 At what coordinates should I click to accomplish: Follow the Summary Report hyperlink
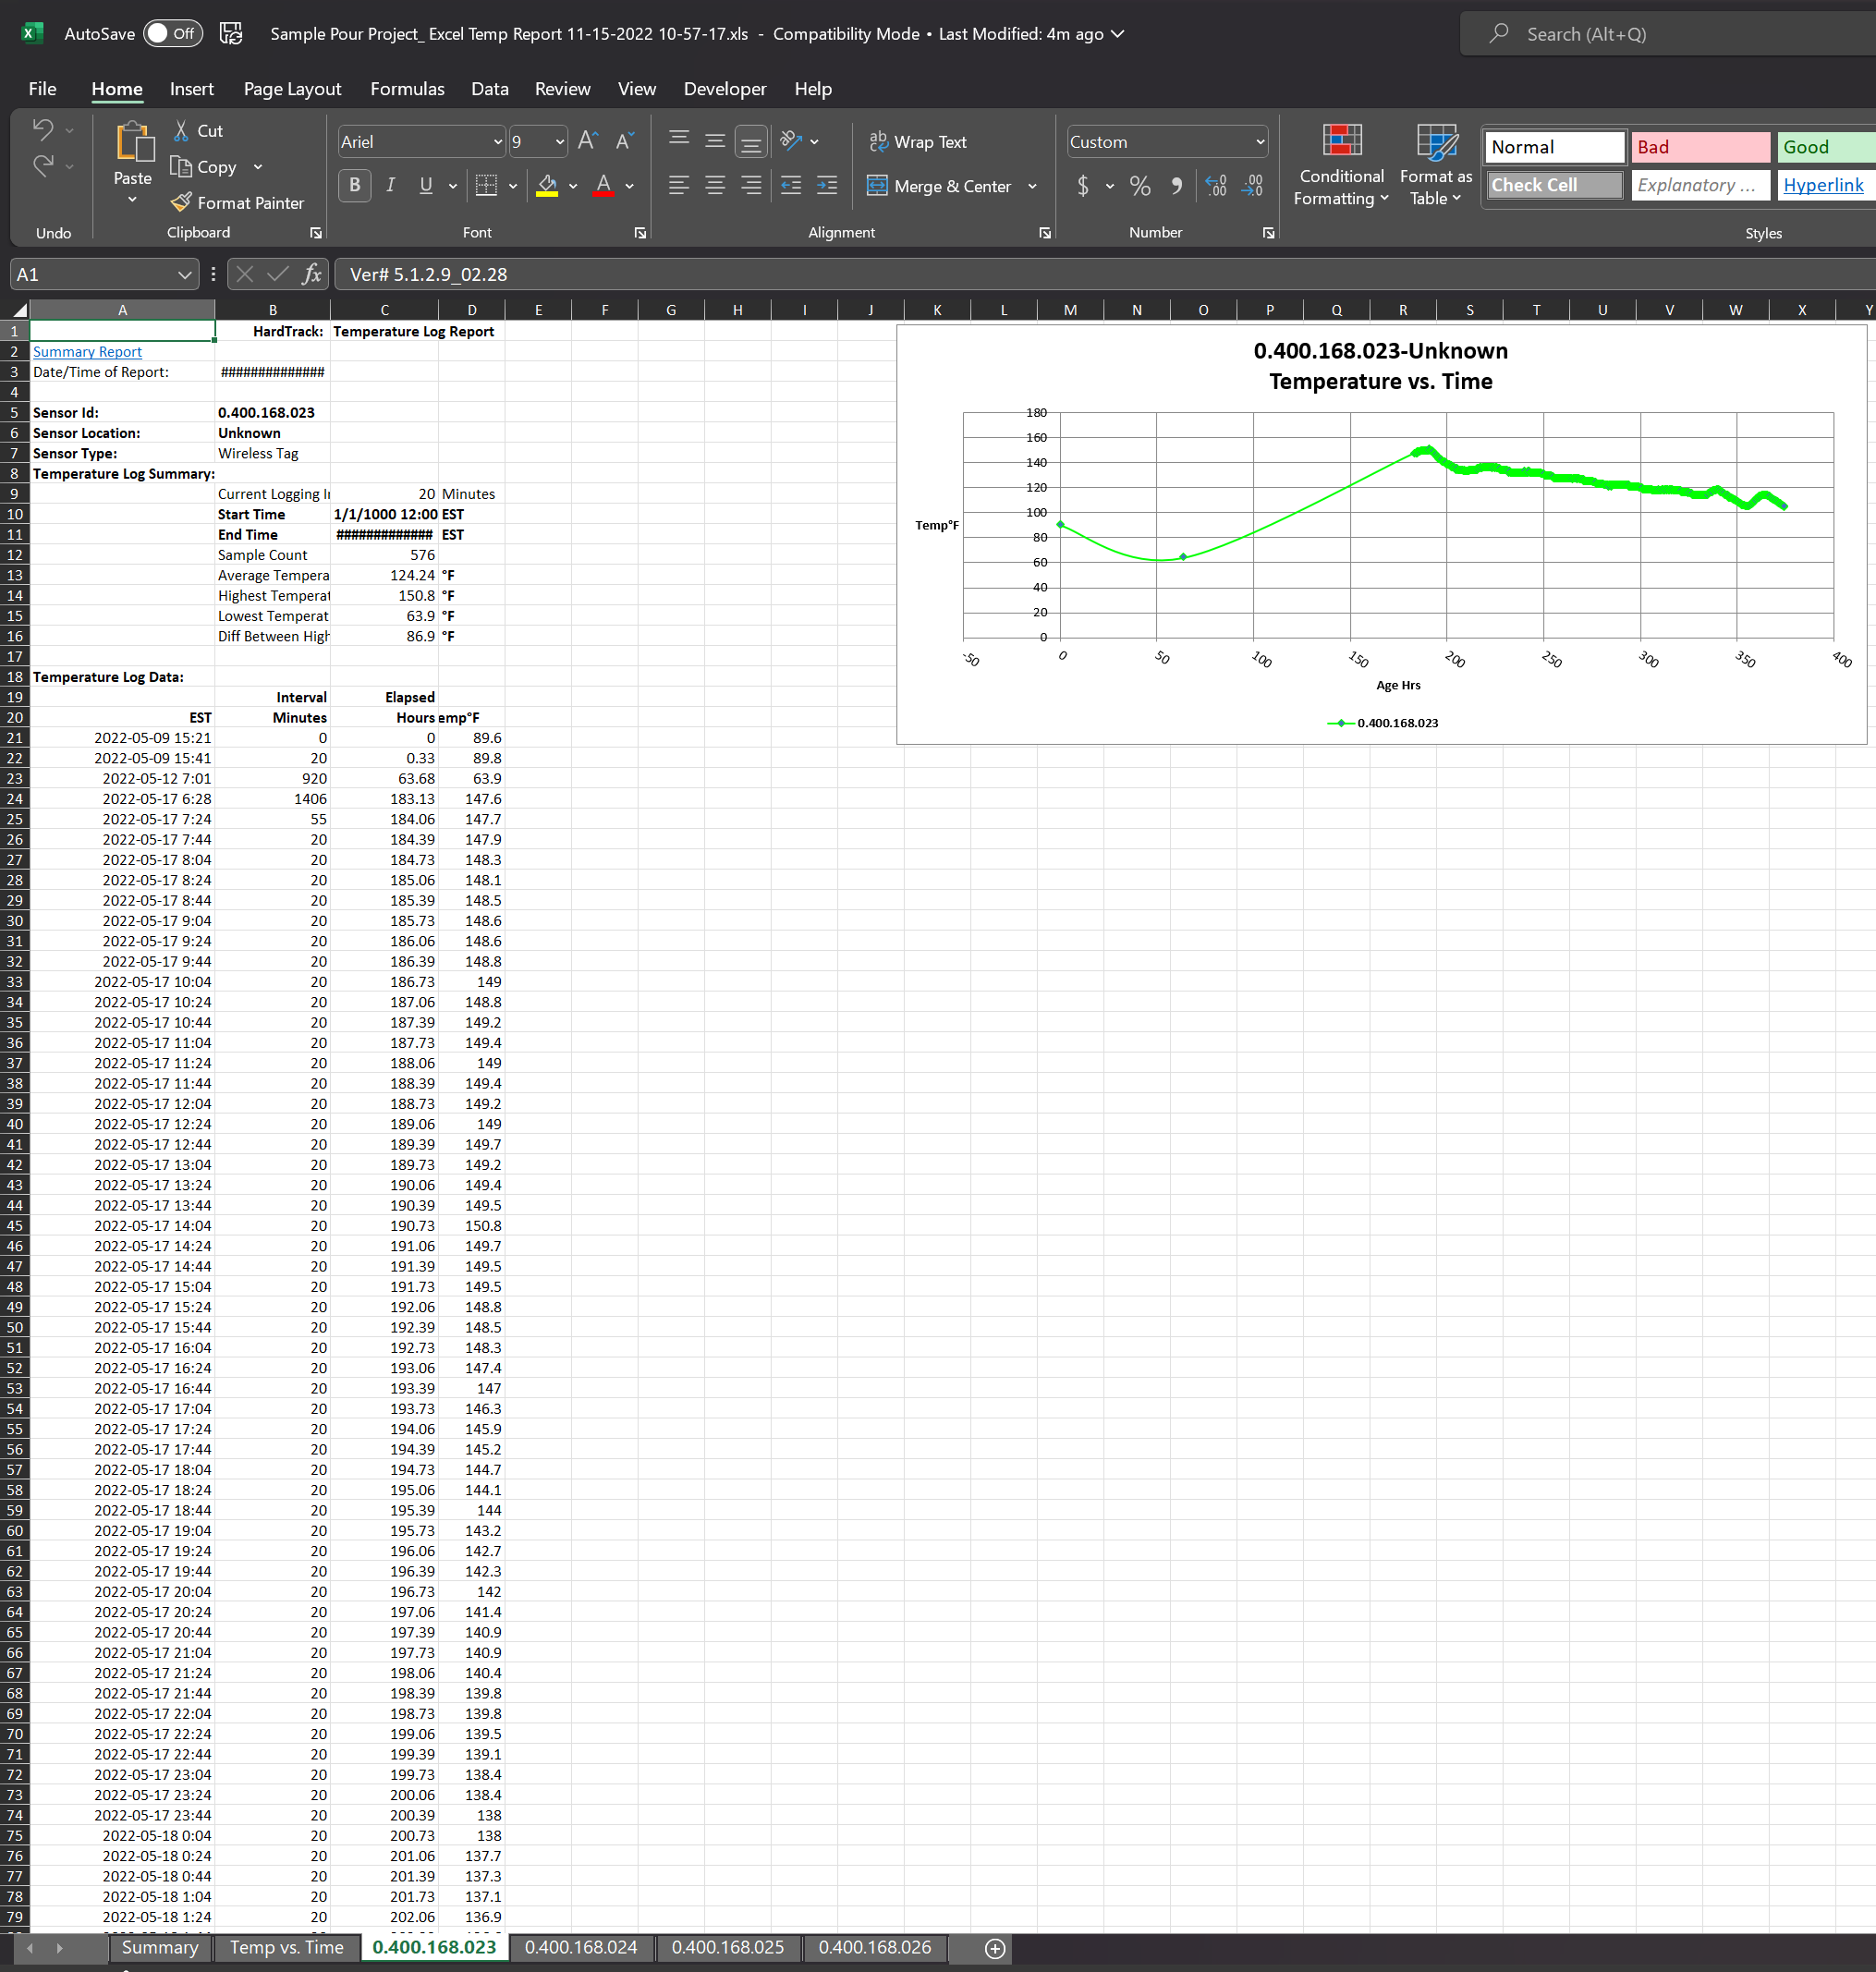[87, 352]
